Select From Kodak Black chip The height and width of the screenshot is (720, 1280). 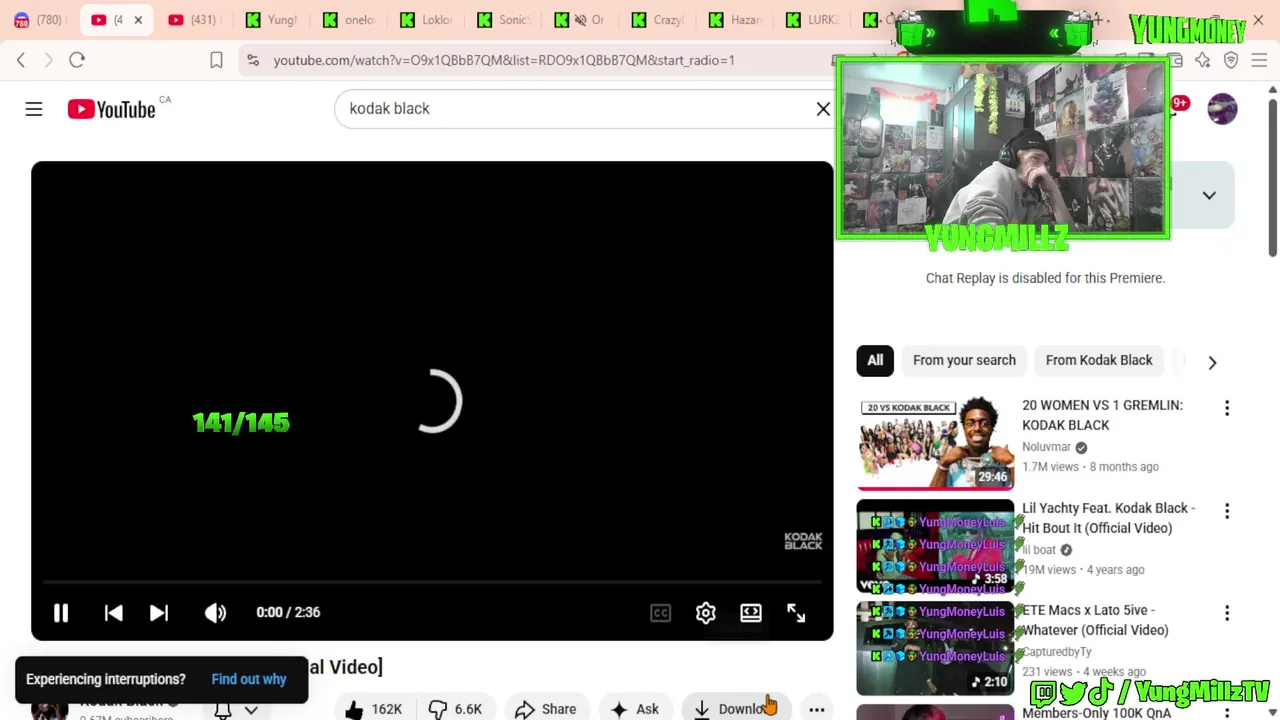tap(1099, 361)
